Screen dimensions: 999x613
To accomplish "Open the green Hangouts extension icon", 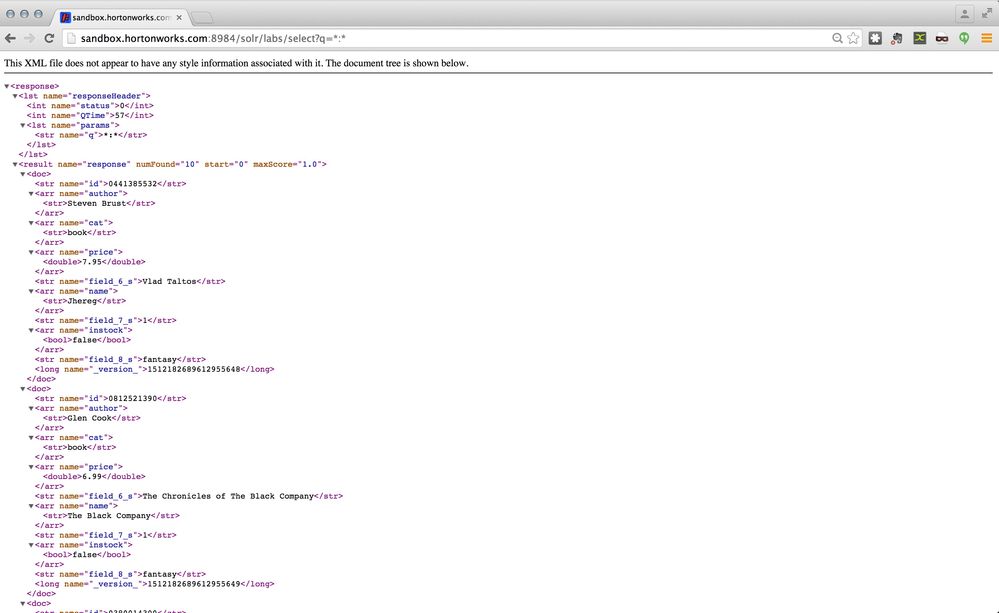I will (x=964, y=37).
